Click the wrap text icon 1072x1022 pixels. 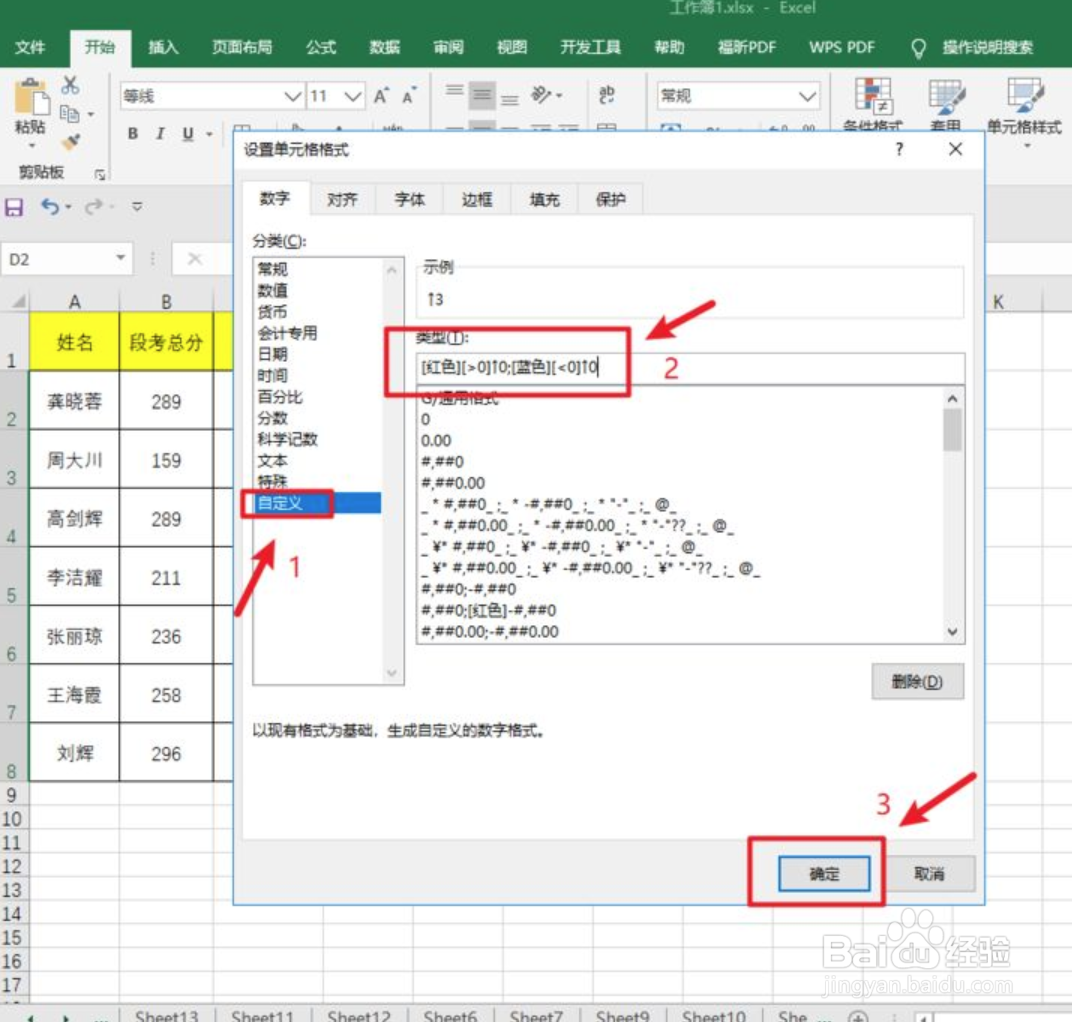(606, 94)
